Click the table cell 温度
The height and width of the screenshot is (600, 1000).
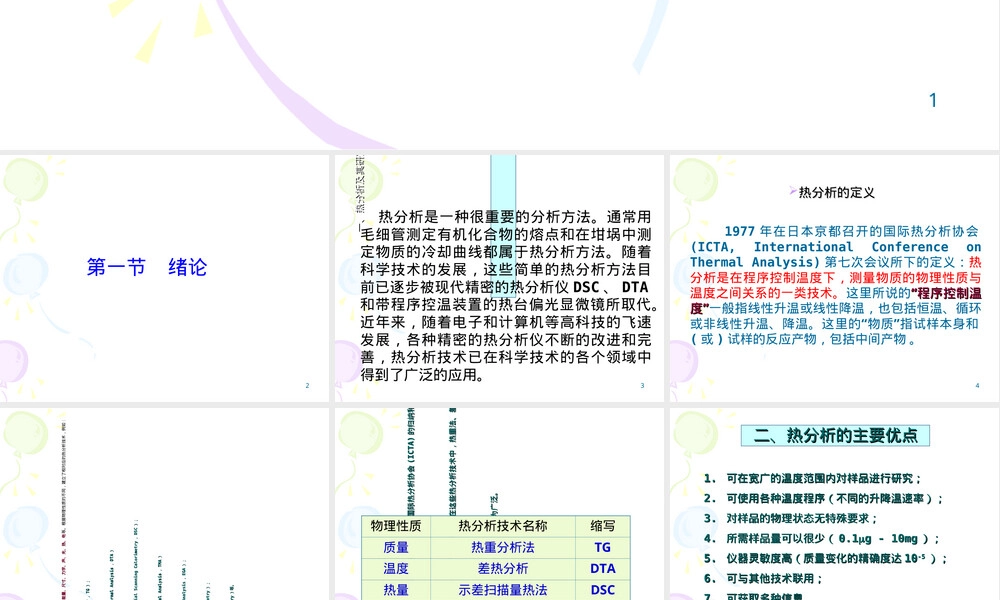point(396,568)
